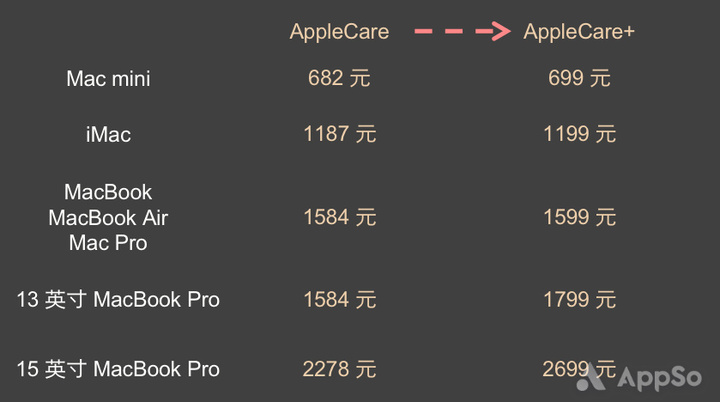Click the 682 元 price

click(x=339, y=78)
